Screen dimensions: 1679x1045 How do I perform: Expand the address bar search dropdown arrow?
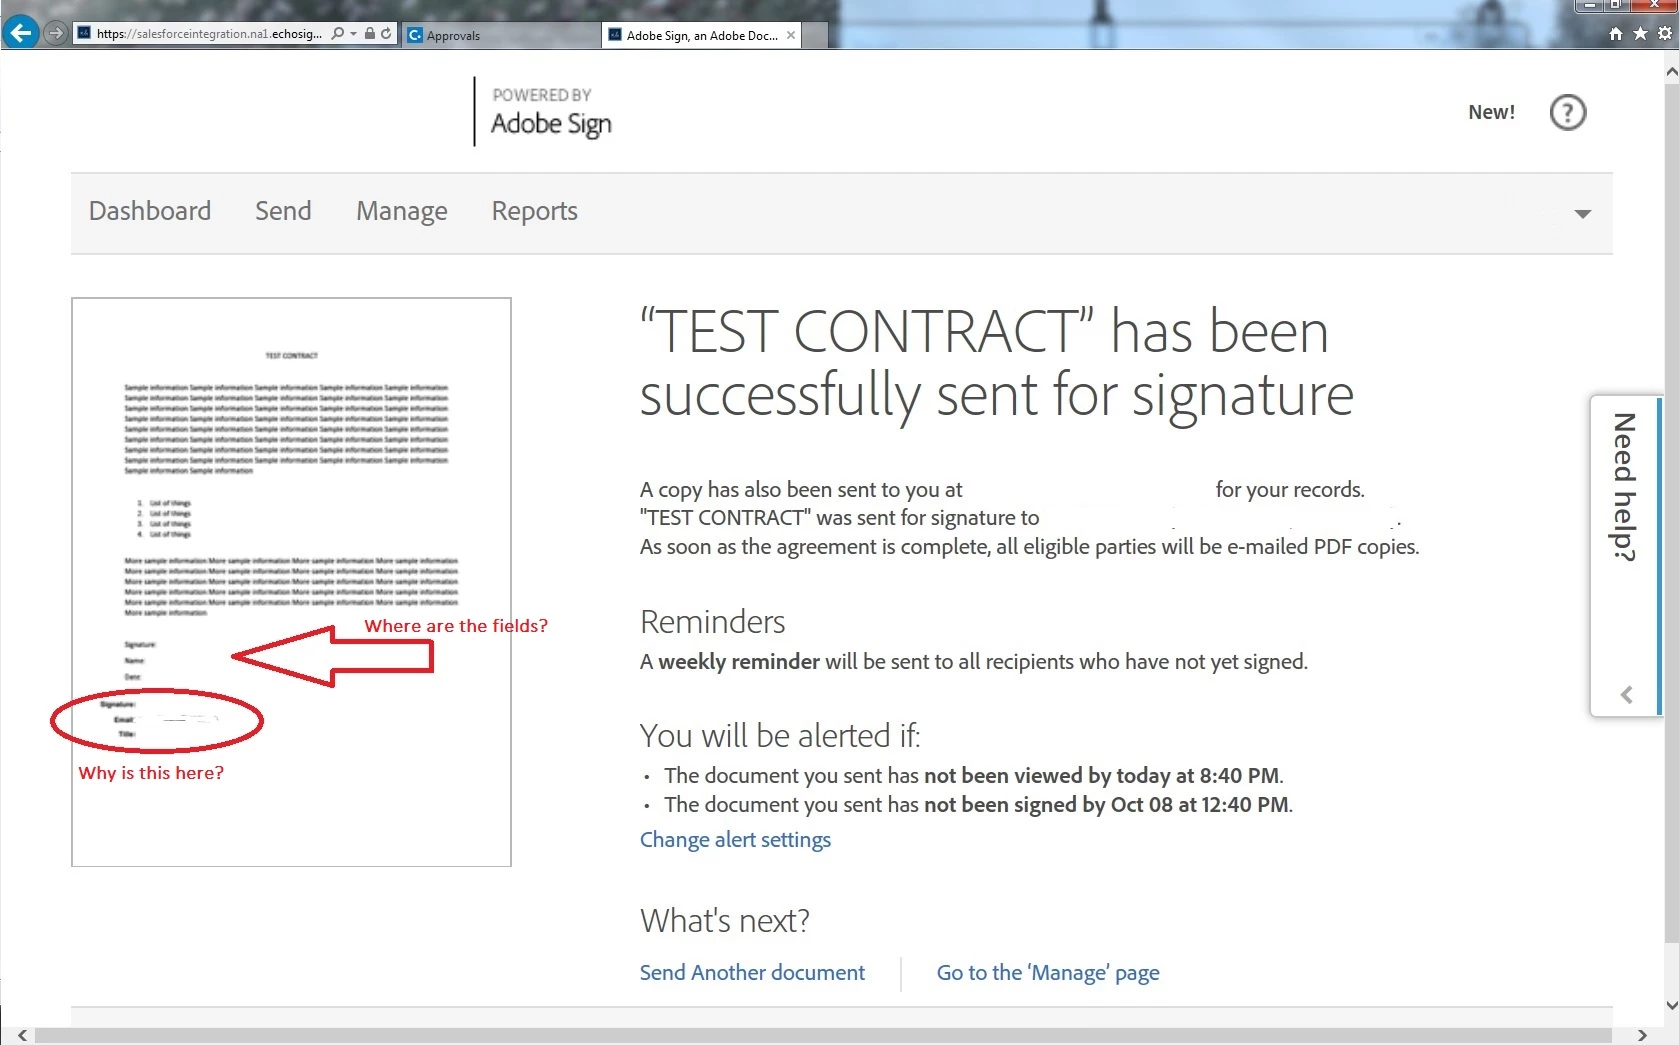pyautogui.click(x=353, y=34)
